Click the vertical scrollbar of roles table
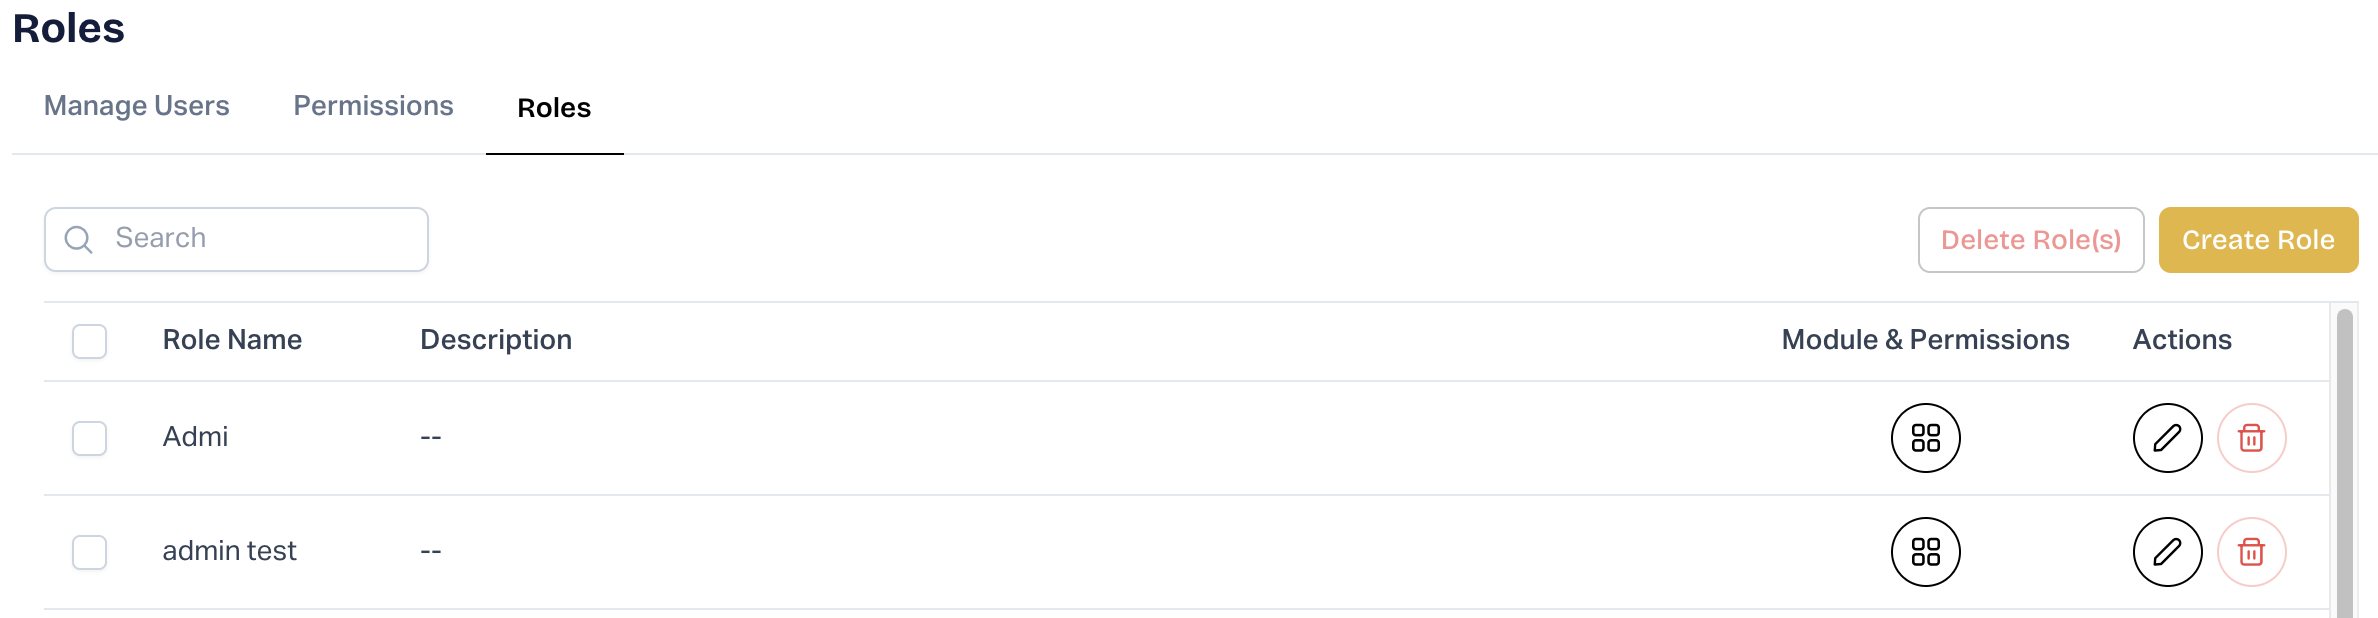The height and width of the screenshot is (618, 2378). pos(2344,460)
